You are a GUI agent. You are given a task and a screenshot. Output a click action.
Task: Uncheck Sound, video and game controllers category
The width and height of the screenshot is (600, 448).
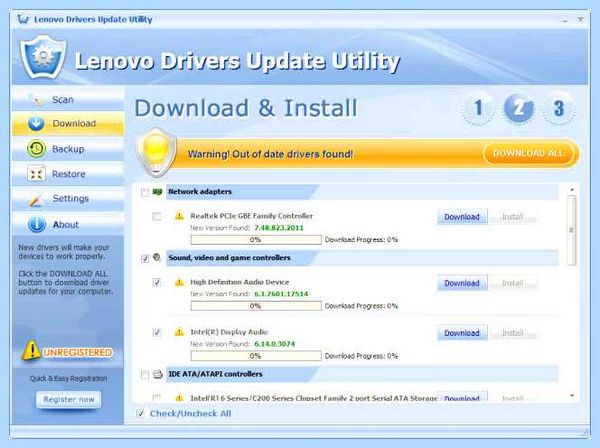(x=145, y=259)
